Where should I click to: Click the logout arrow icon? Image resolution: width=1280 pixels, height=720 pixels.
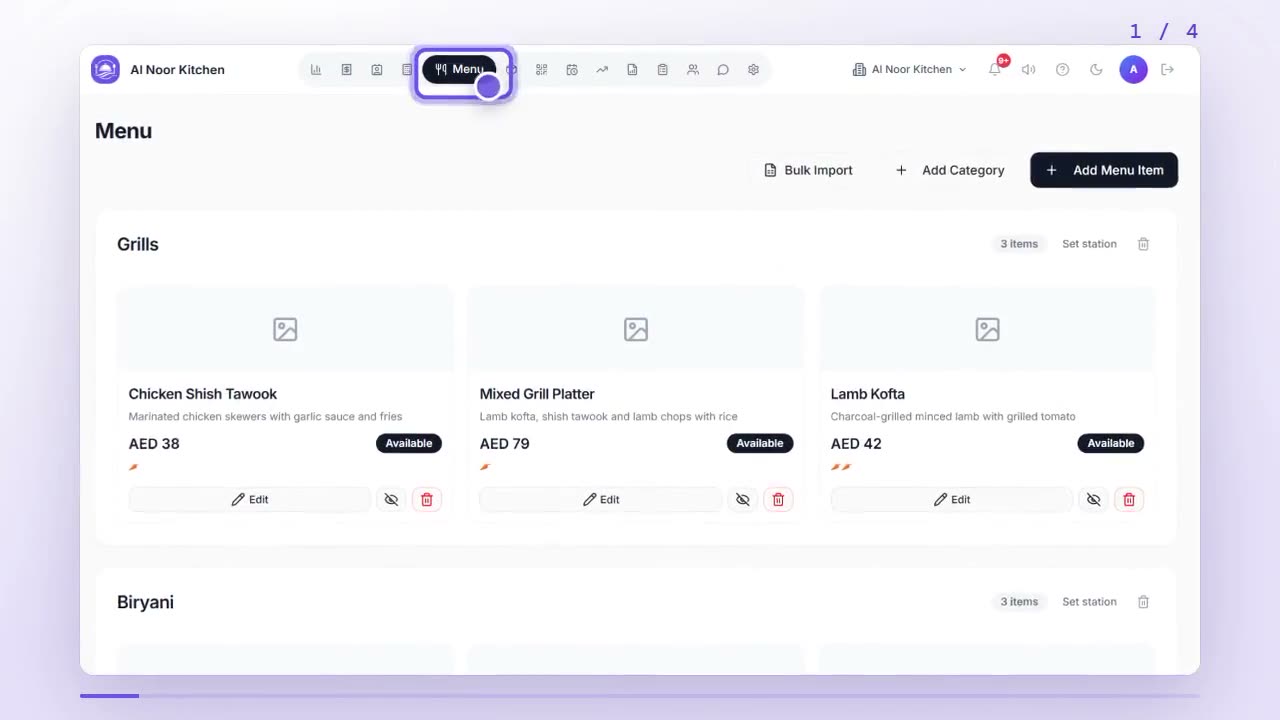[x=1167, y=70]
